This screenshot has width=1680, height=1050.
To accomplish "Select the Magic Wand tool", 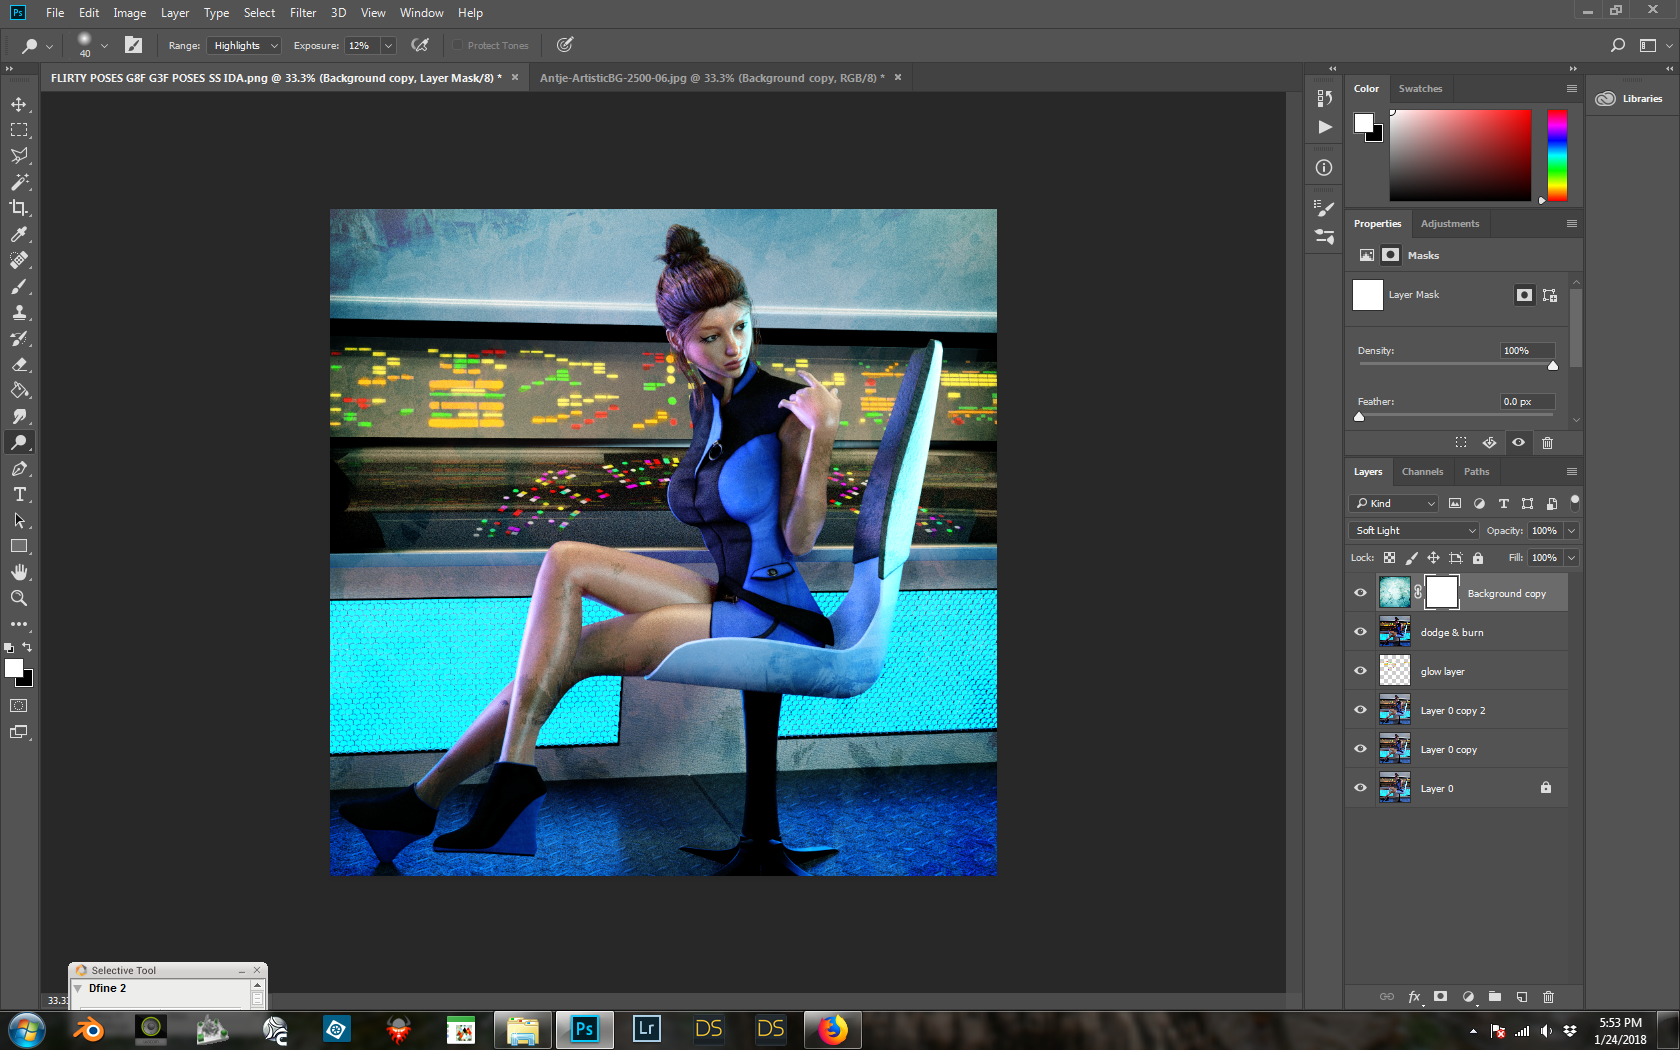I will [19, 182].
